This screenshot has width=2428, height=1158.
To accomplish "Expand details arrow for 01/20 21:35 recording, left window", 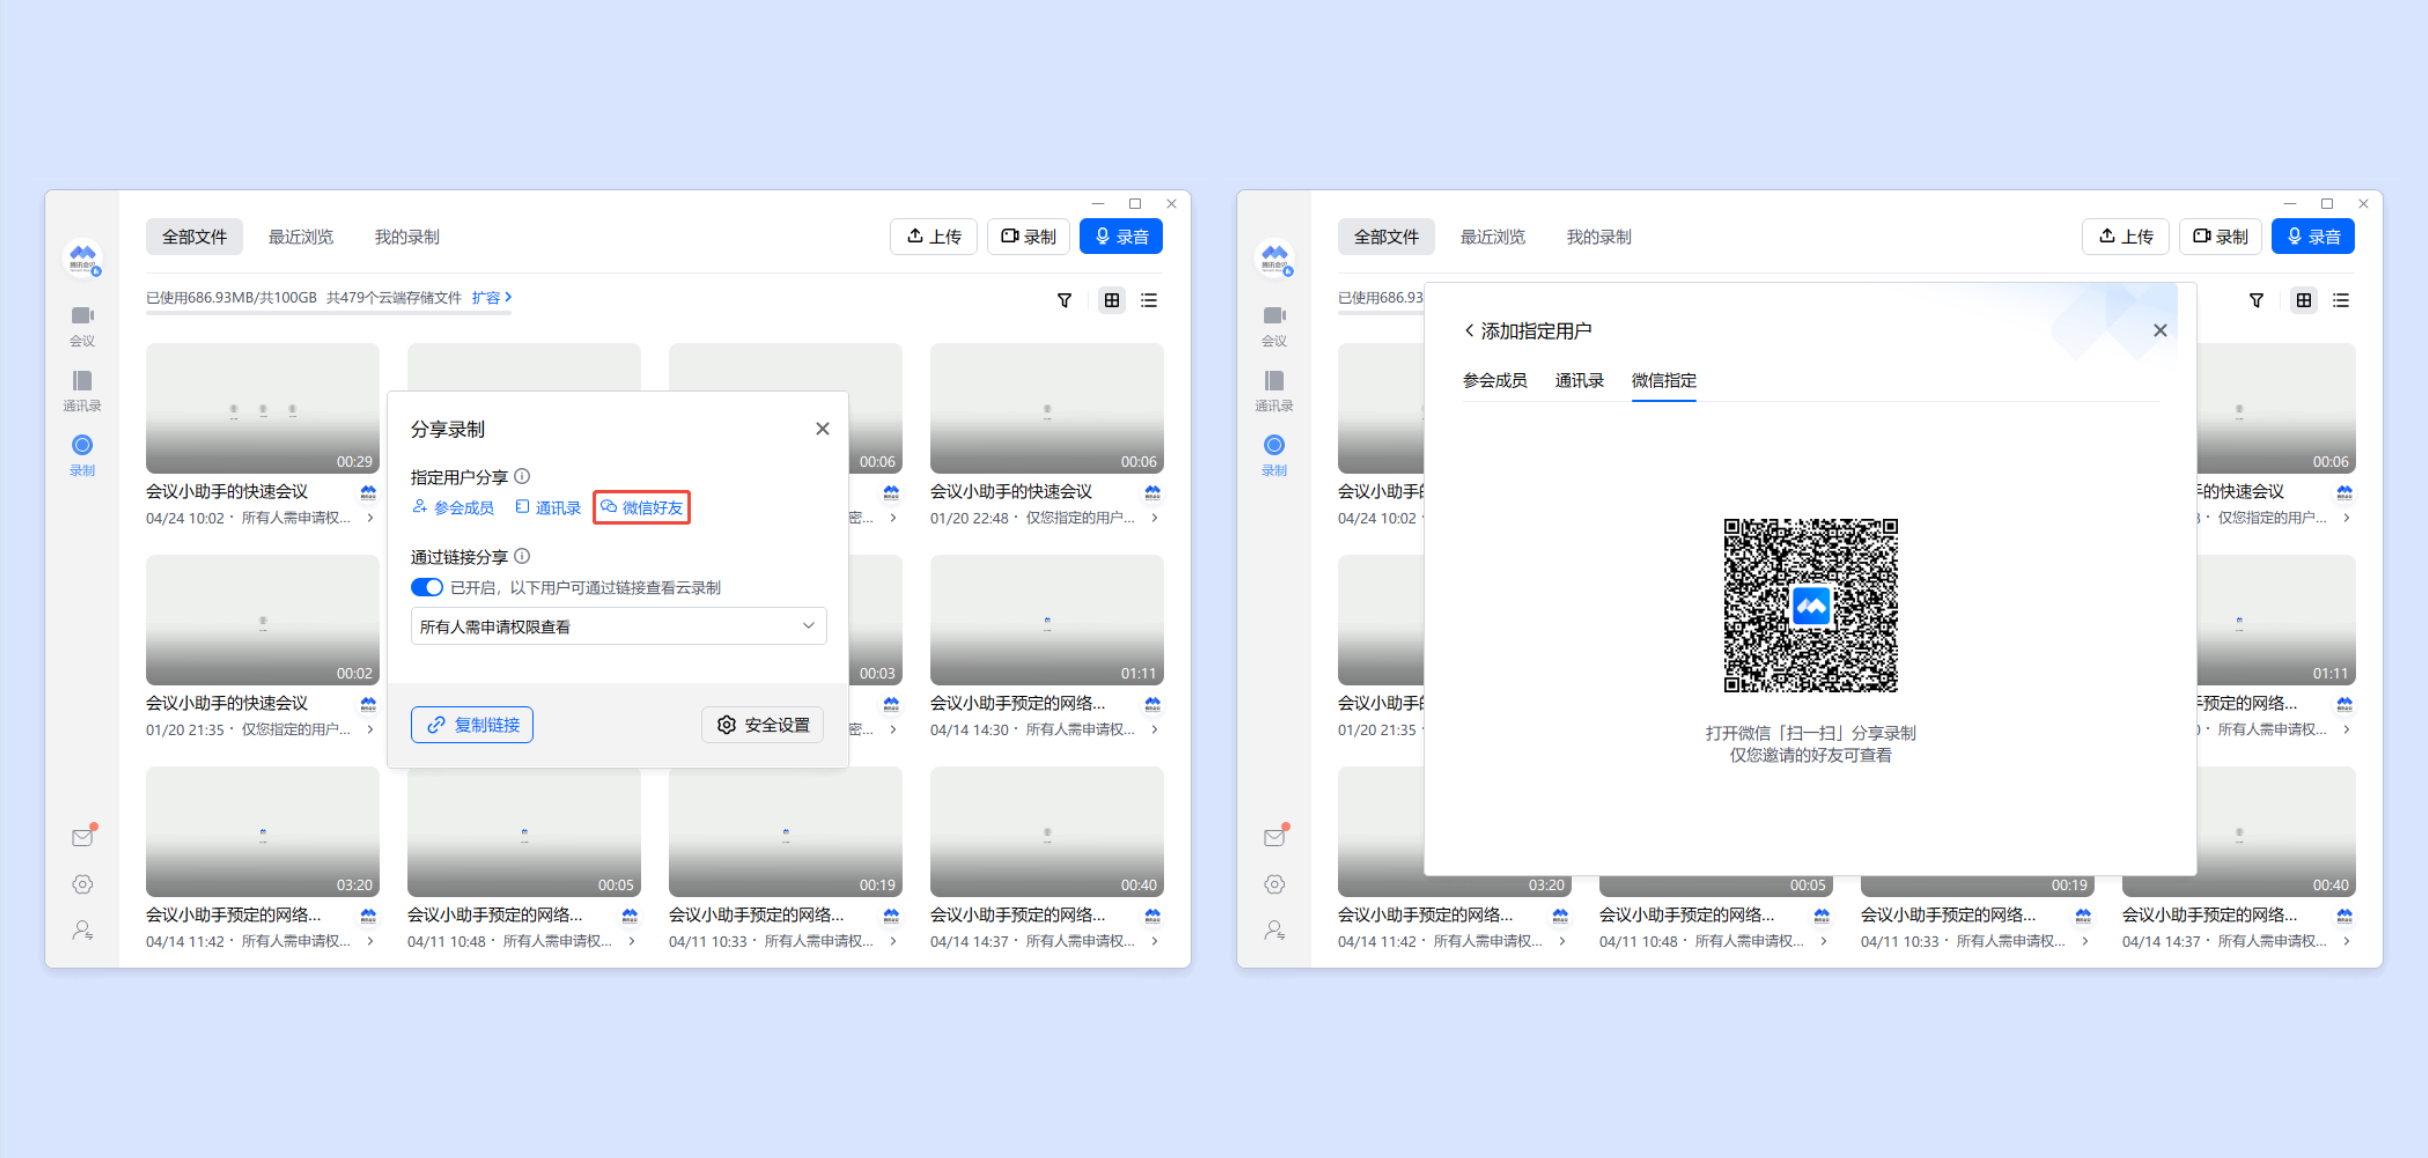I will click(370, 729).
